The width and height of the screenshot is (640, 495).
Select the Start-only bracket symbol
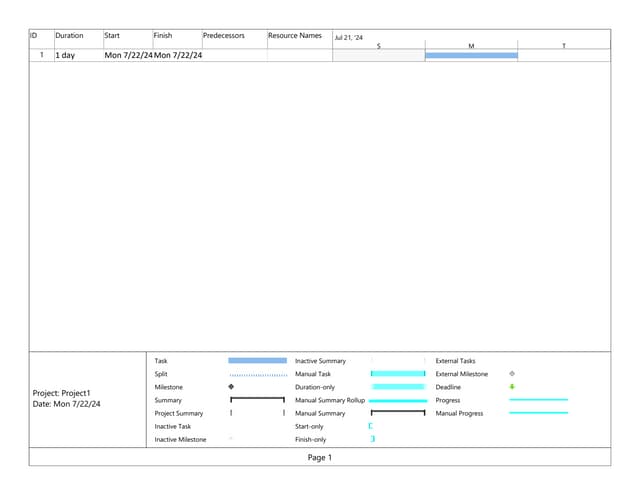pos(371,425)
